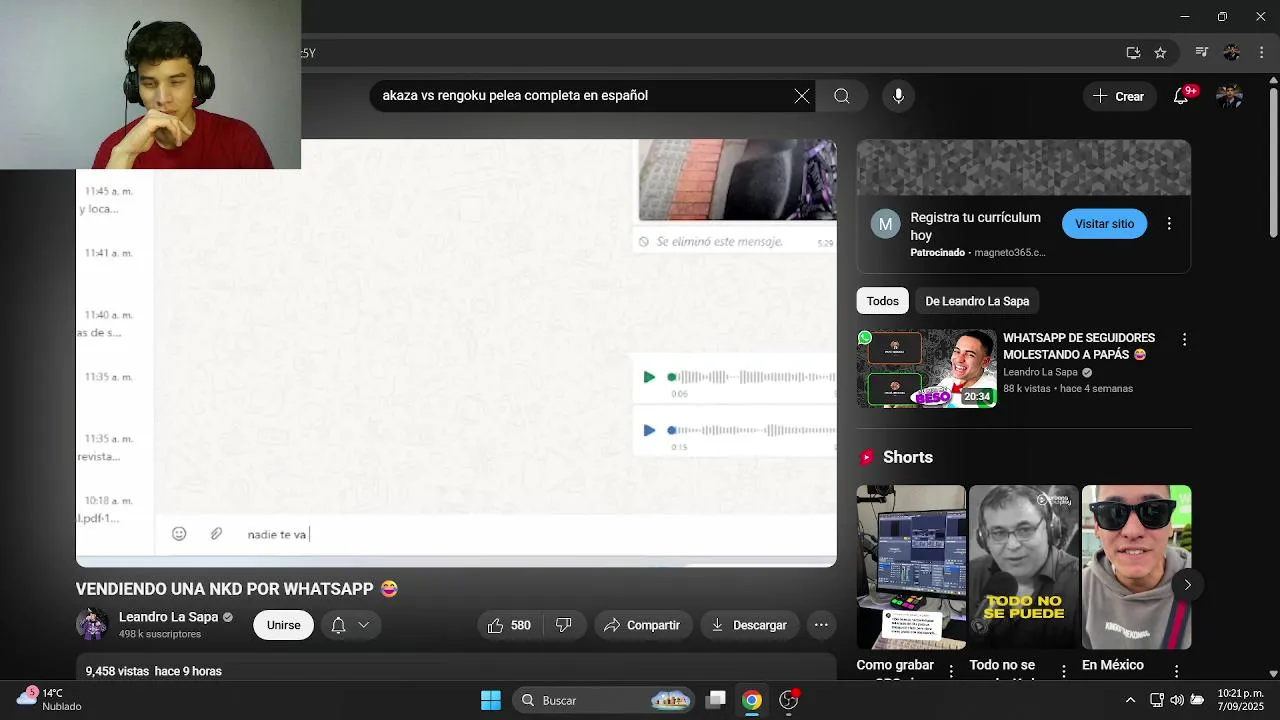This screenshot has width=1280, height=720.
Task: Click the emoji icon in the chat input
Action: (179, 534)
